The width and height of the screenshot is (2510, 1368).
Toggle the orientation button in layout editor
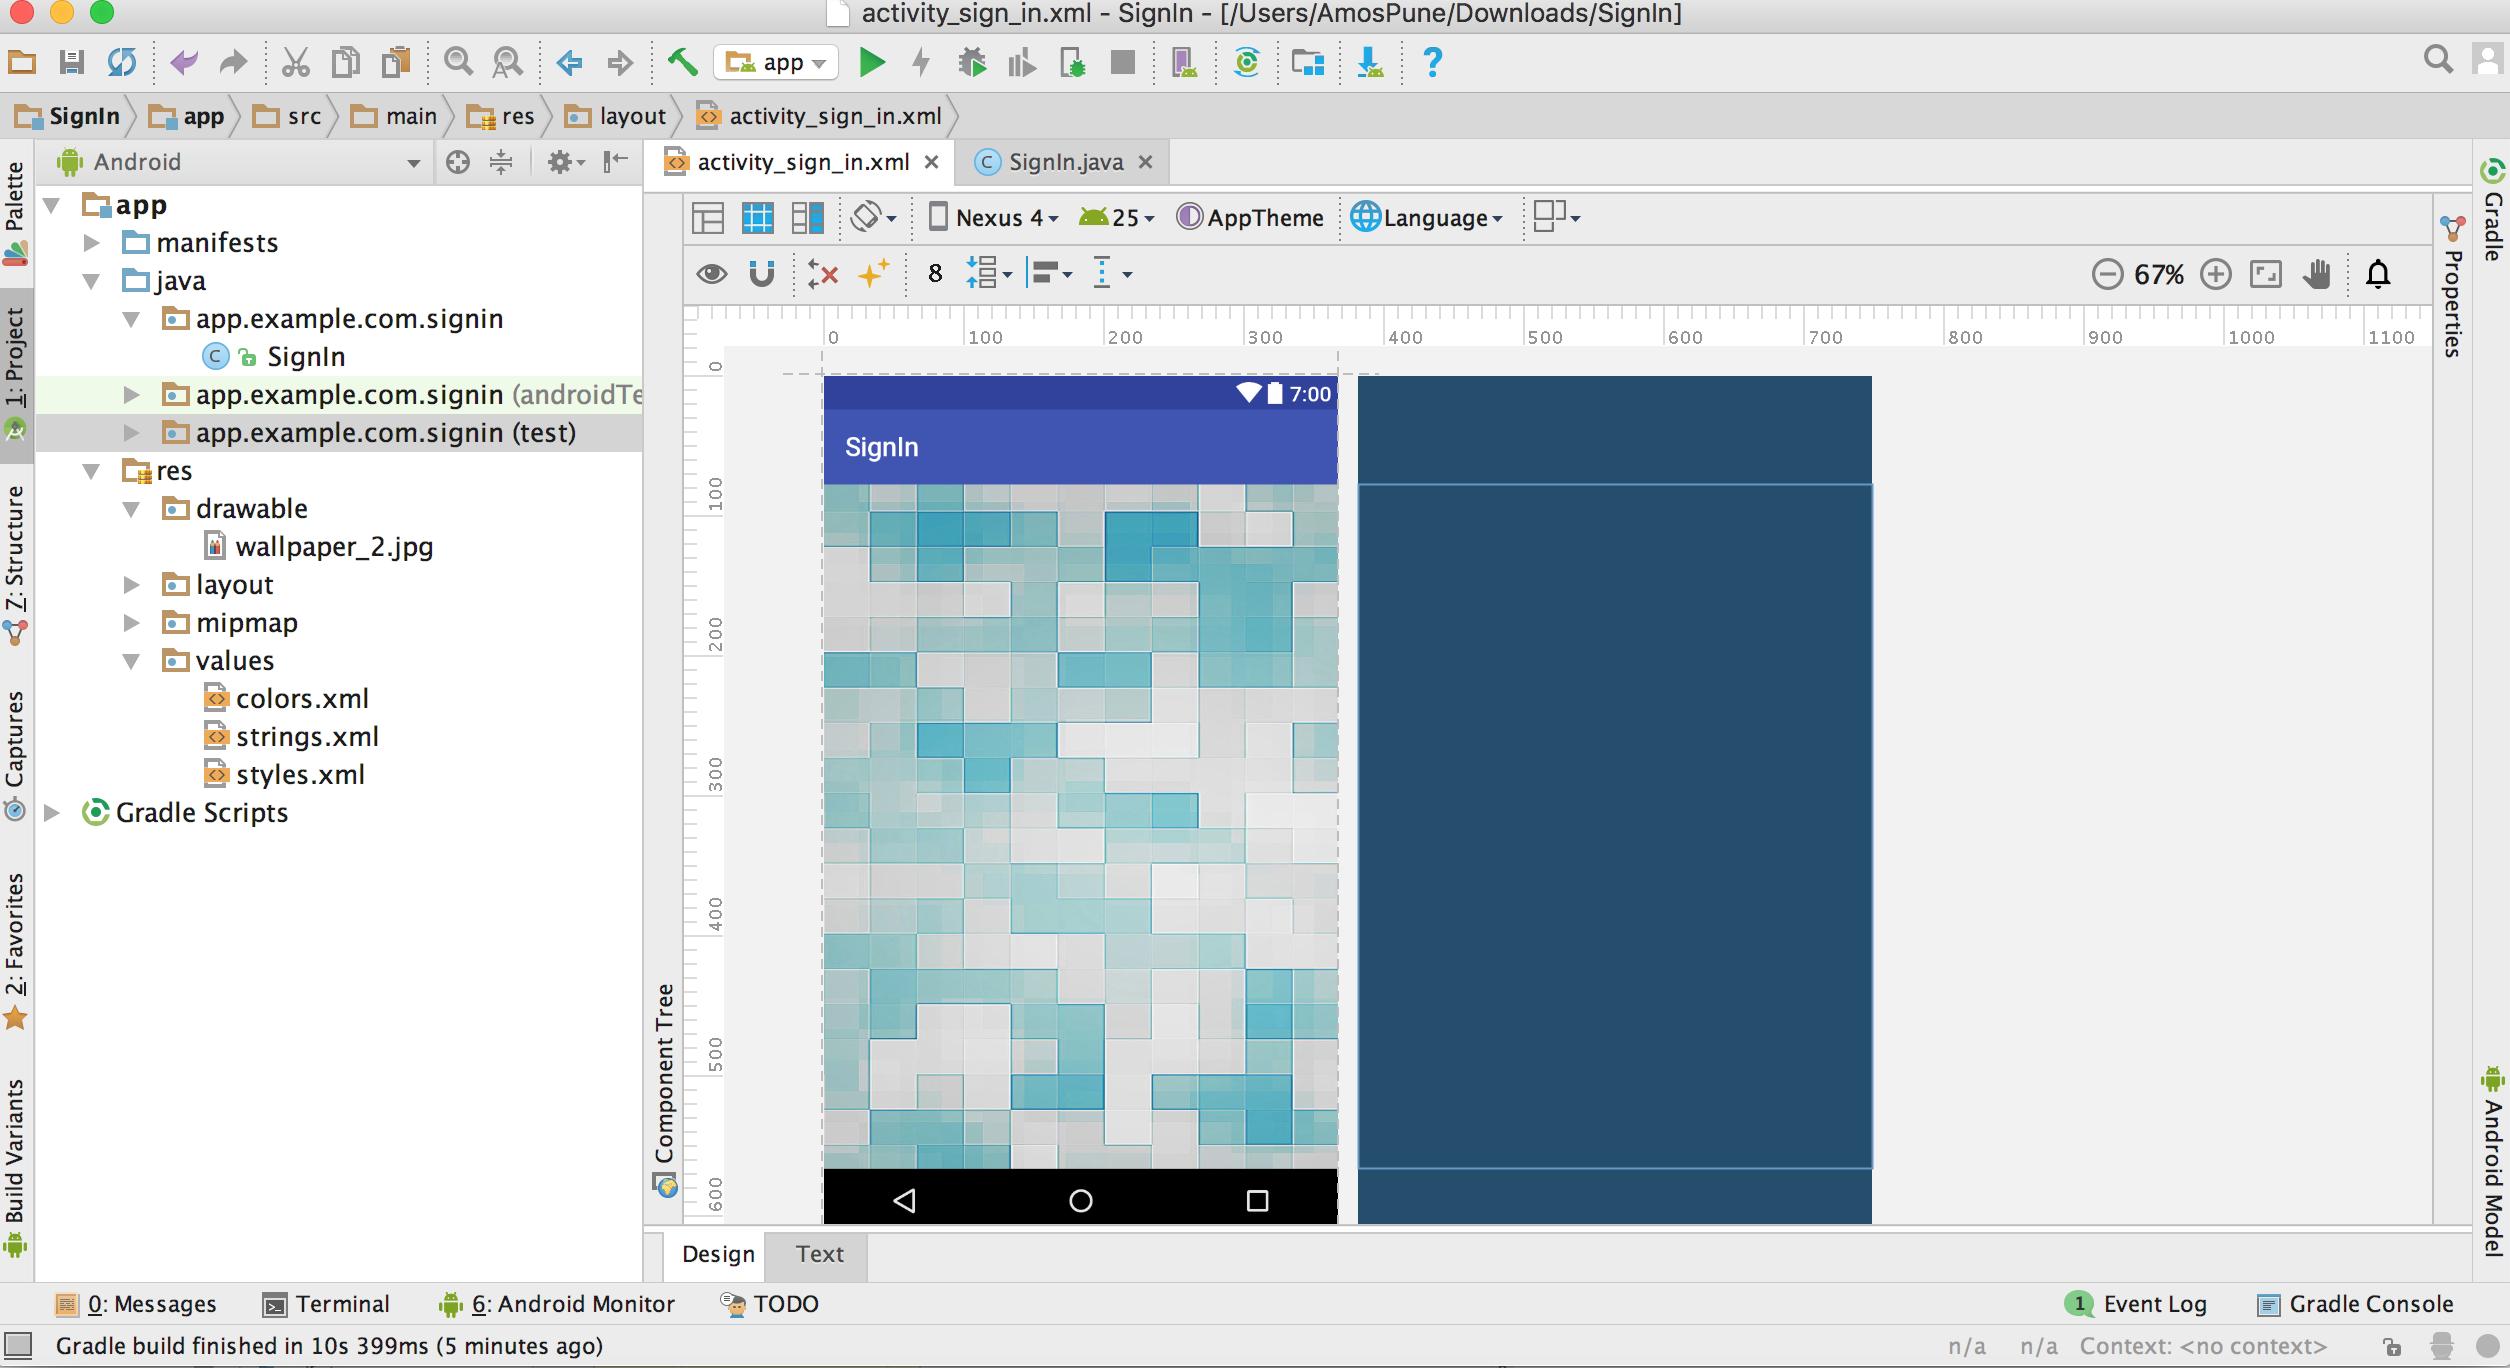(x=869, y=217)
